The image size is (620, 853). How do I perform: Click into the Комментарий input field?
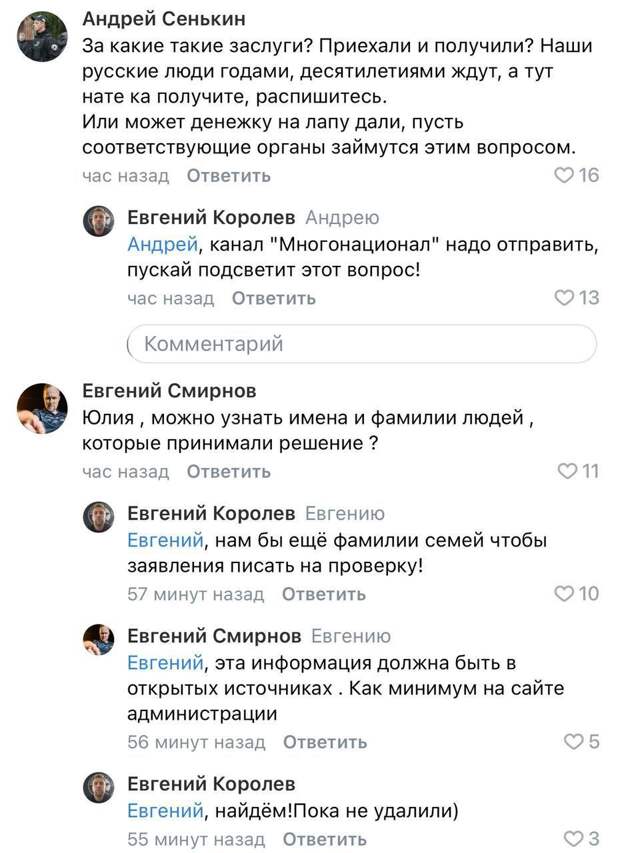coord(364,344)
